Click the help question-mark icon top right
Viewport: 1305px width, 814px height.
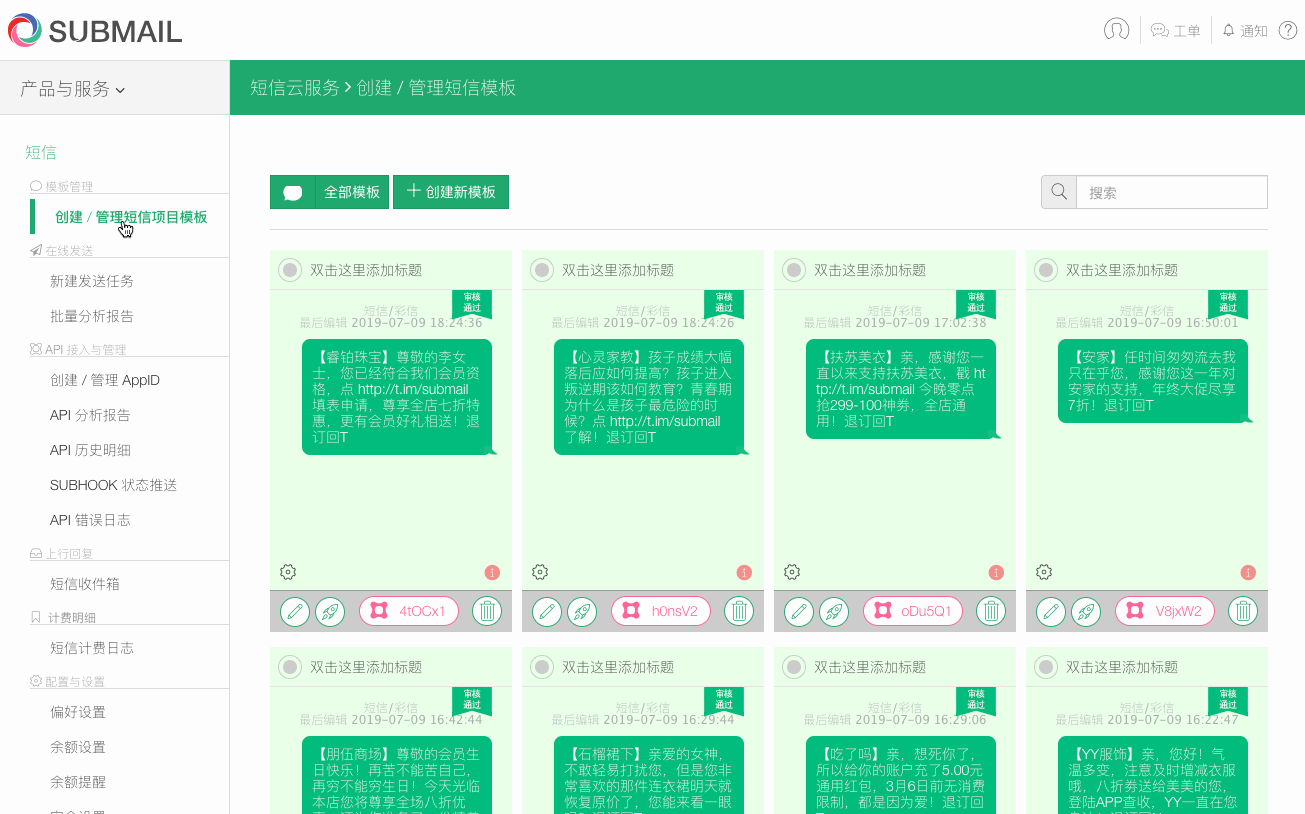[x=1288, y=29]
